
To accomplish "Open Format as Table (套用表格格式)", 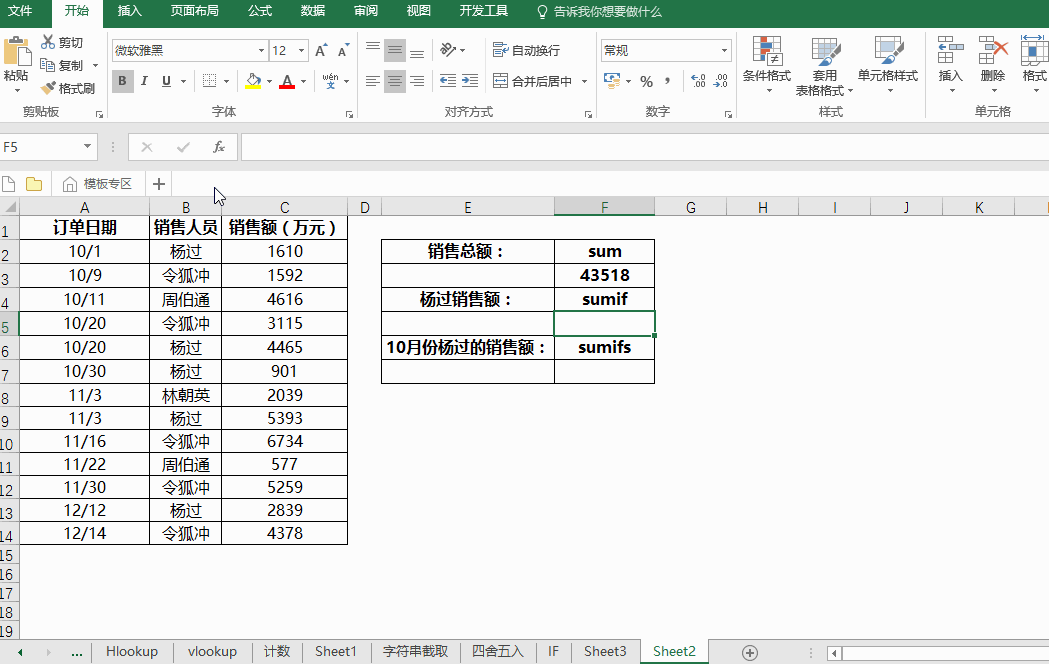I will [x=824, y=66].
